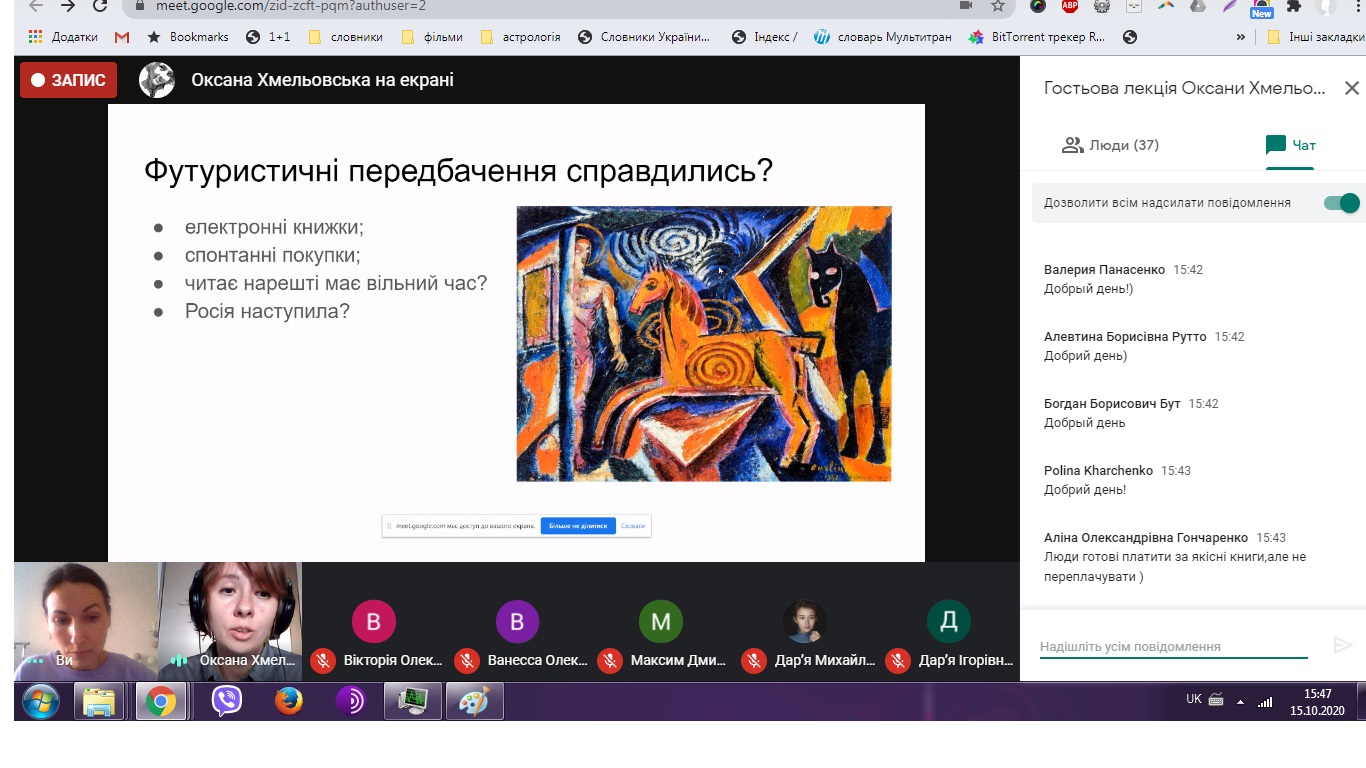Click message 'Люди готові платити за якісні книги'
The height and width of the screenshot is (768, 1366).
click(1175, 566)
